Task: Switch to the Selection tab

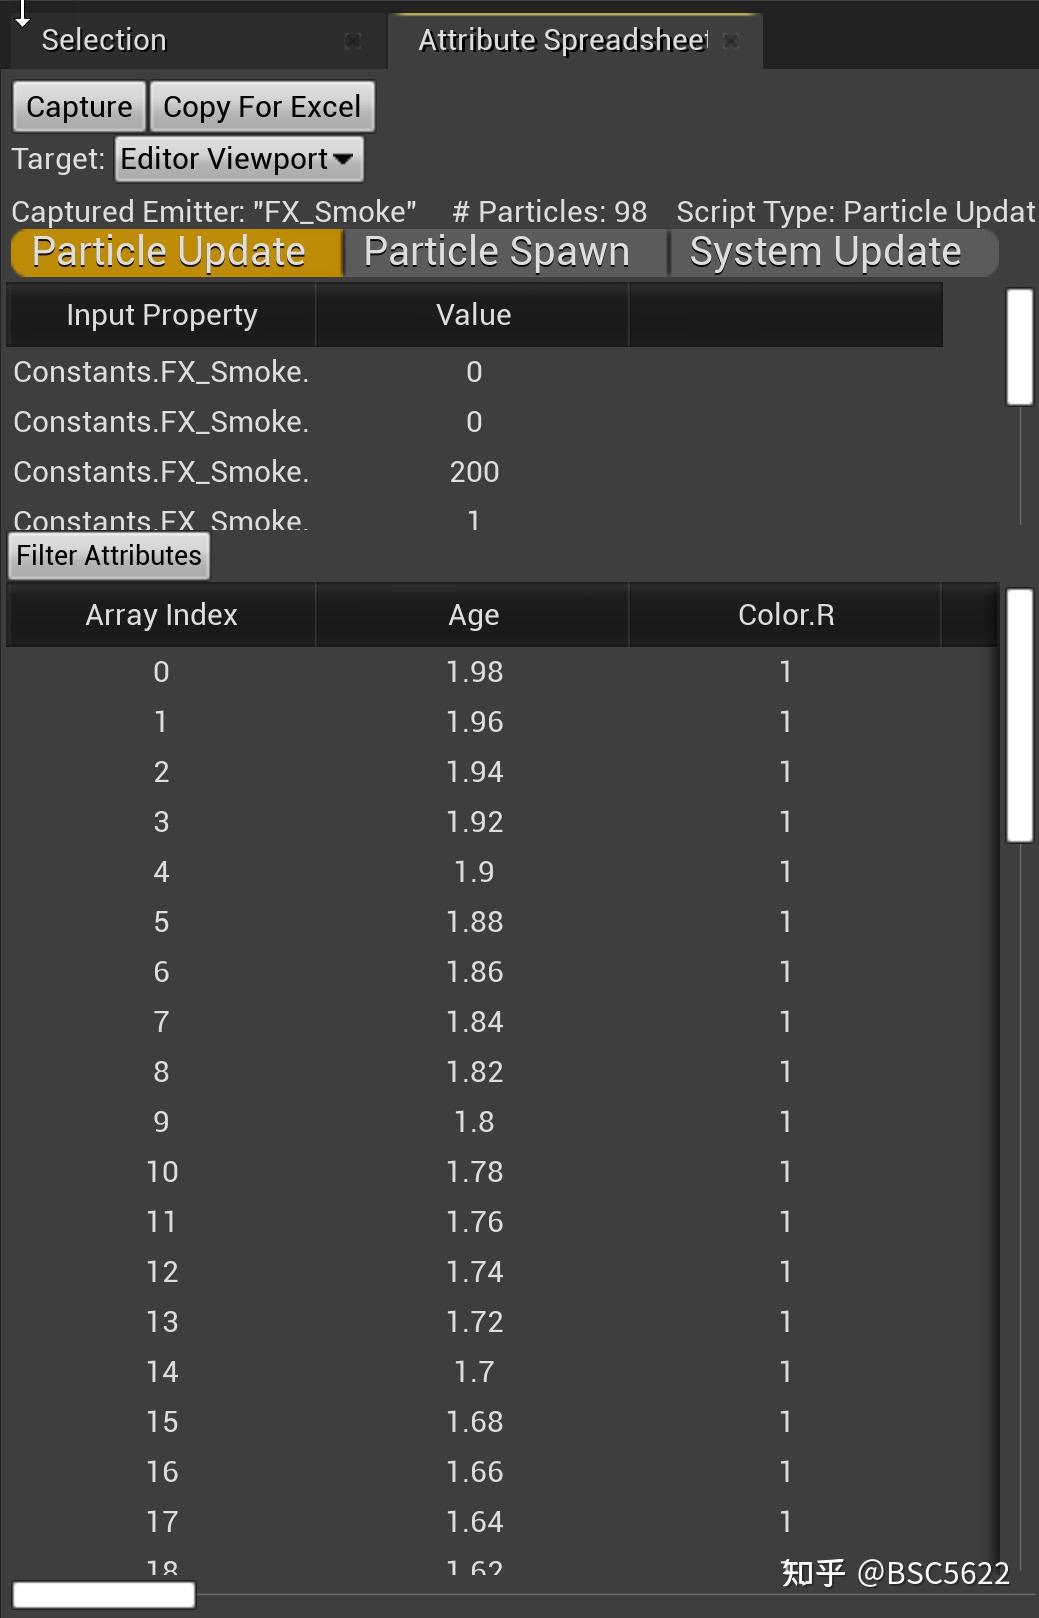Action: [104, 41]
